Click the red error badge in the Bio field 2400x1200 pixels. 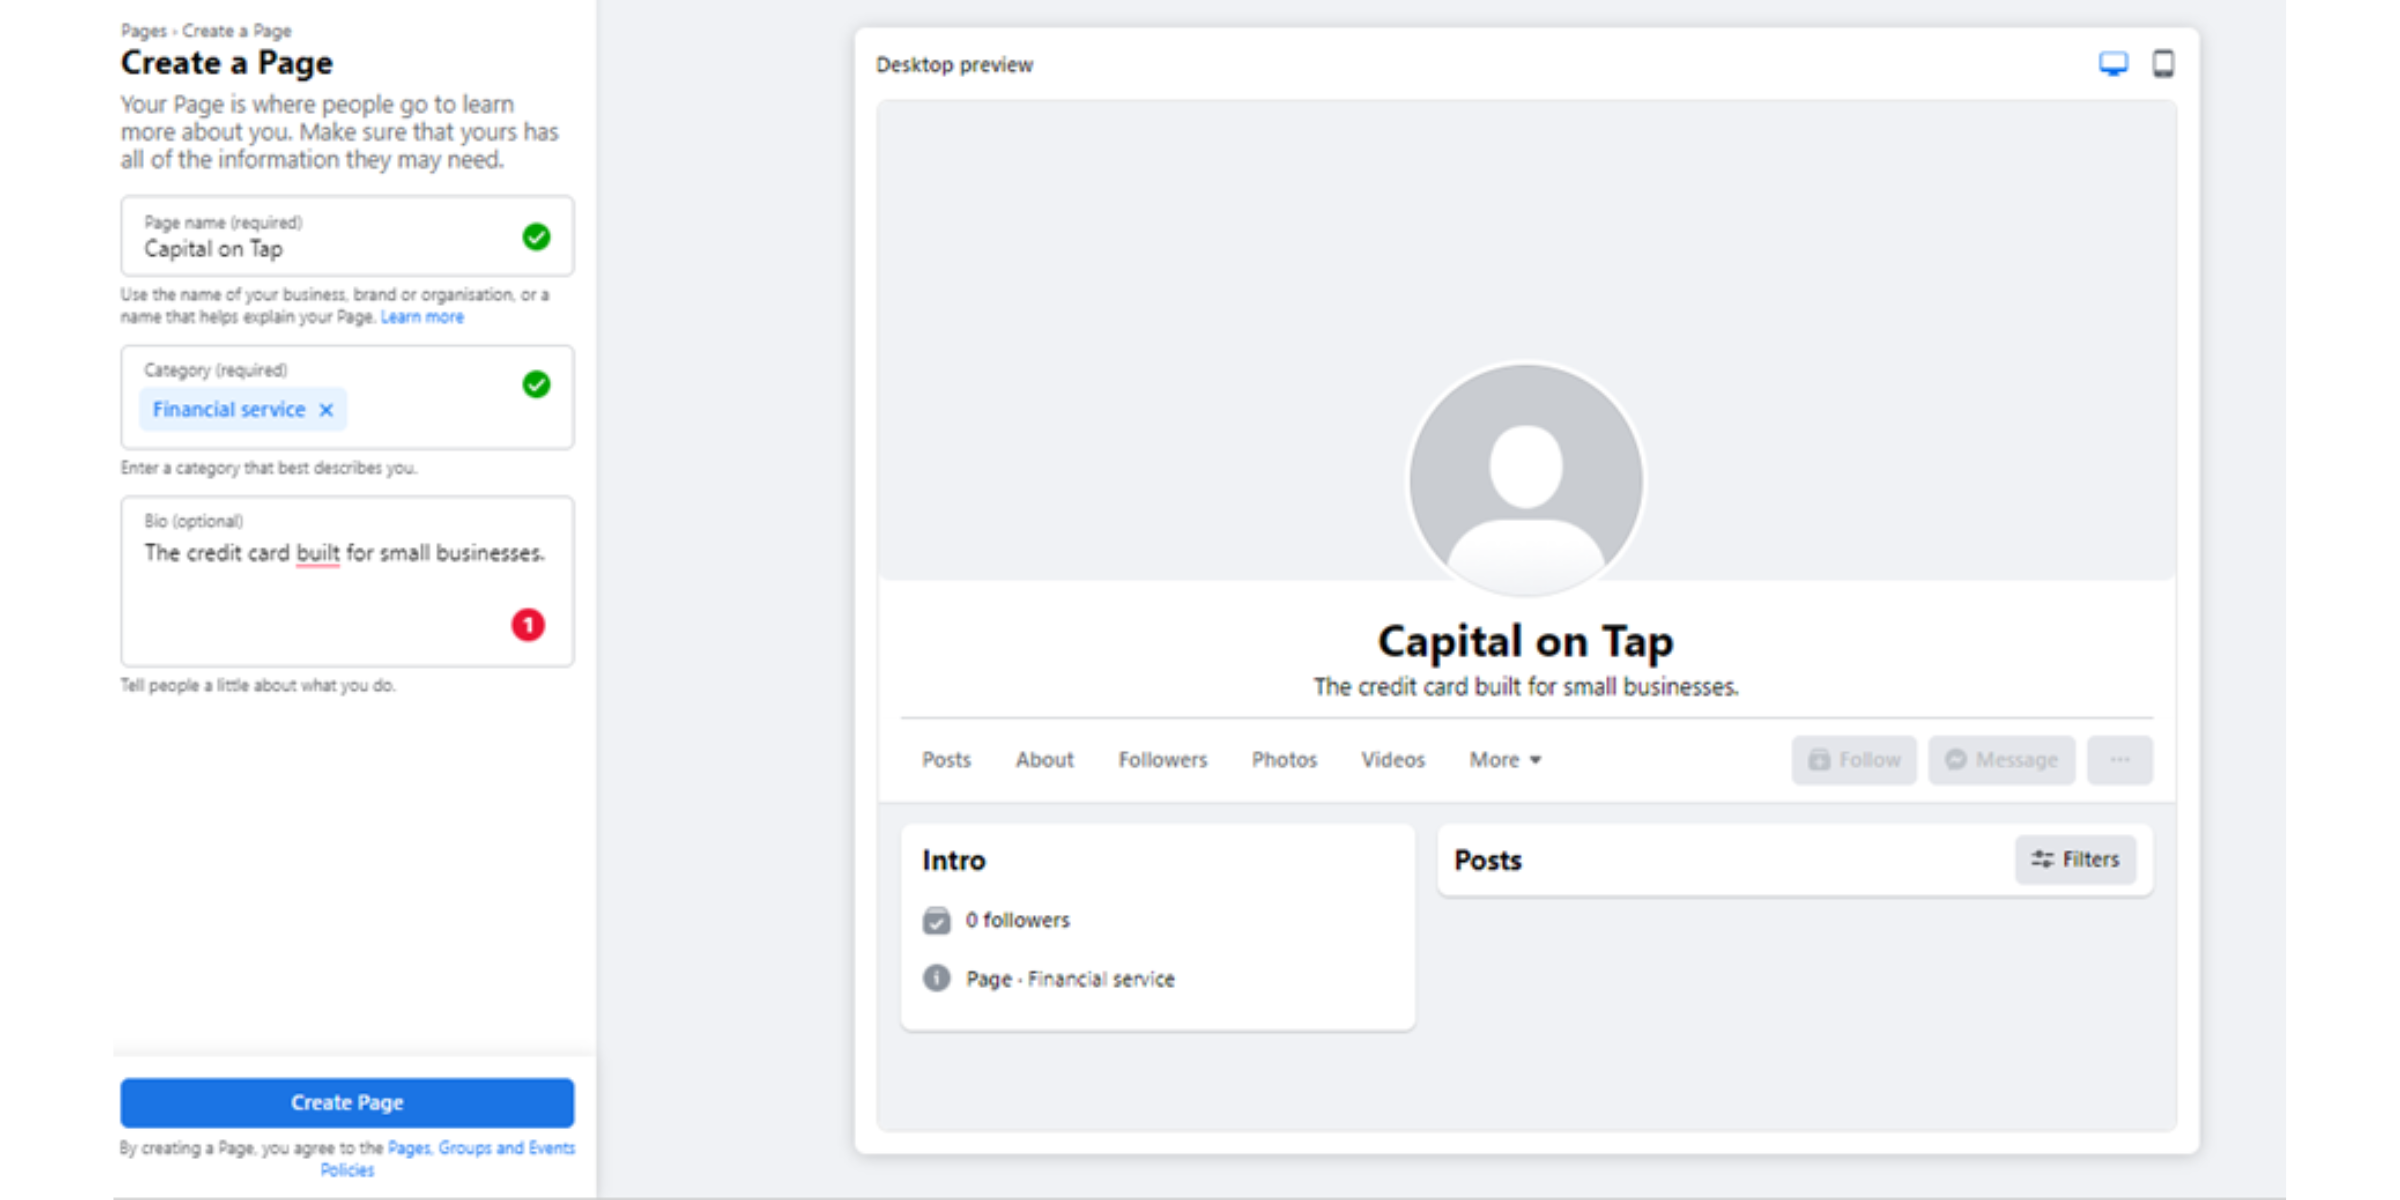coord(528,625)
